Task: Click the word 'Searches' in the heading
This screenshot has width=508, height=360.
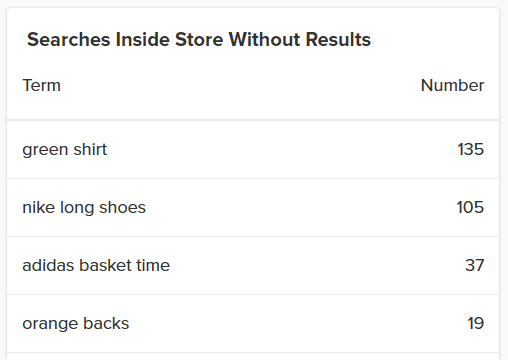Action: tap(68, 39)
